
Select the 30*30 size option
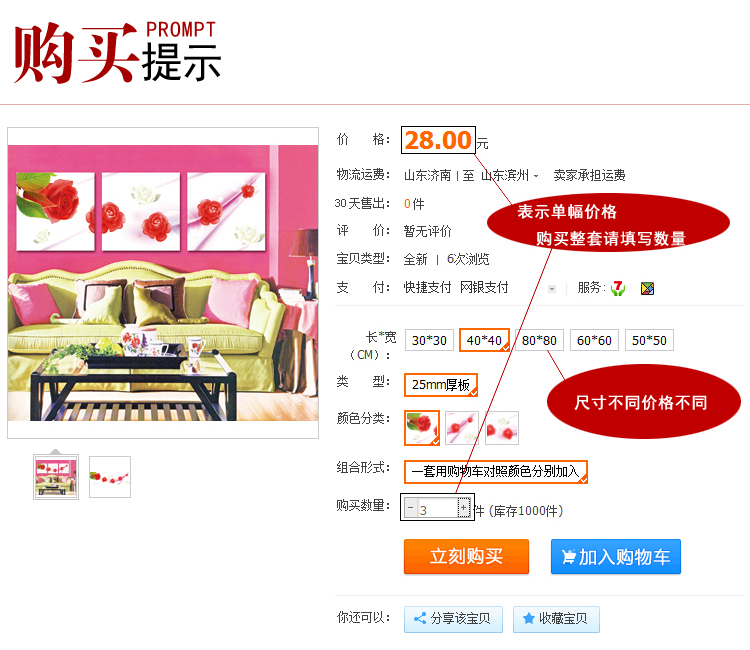coord(429,340)
